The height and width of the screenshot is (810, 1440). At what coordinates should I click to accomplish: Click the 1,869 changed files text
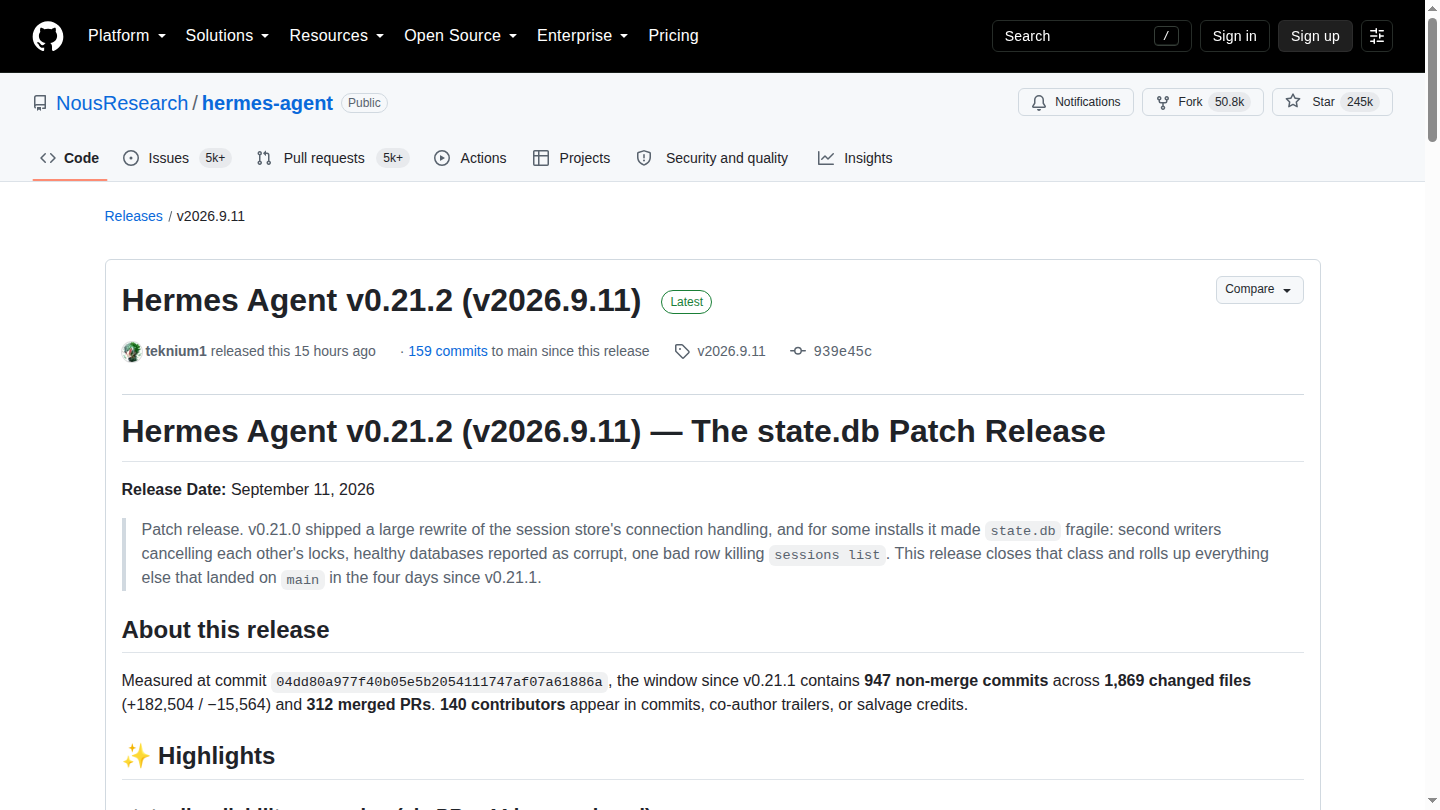(x=1177, y=680)
